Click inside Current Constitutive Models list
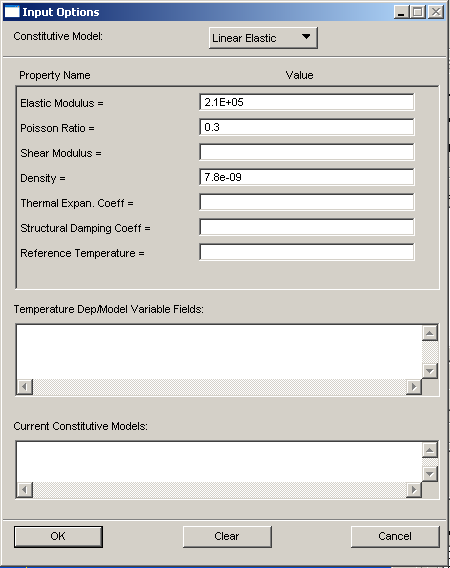The width and height of the screenshot is (450, 568). click(219, 462)
